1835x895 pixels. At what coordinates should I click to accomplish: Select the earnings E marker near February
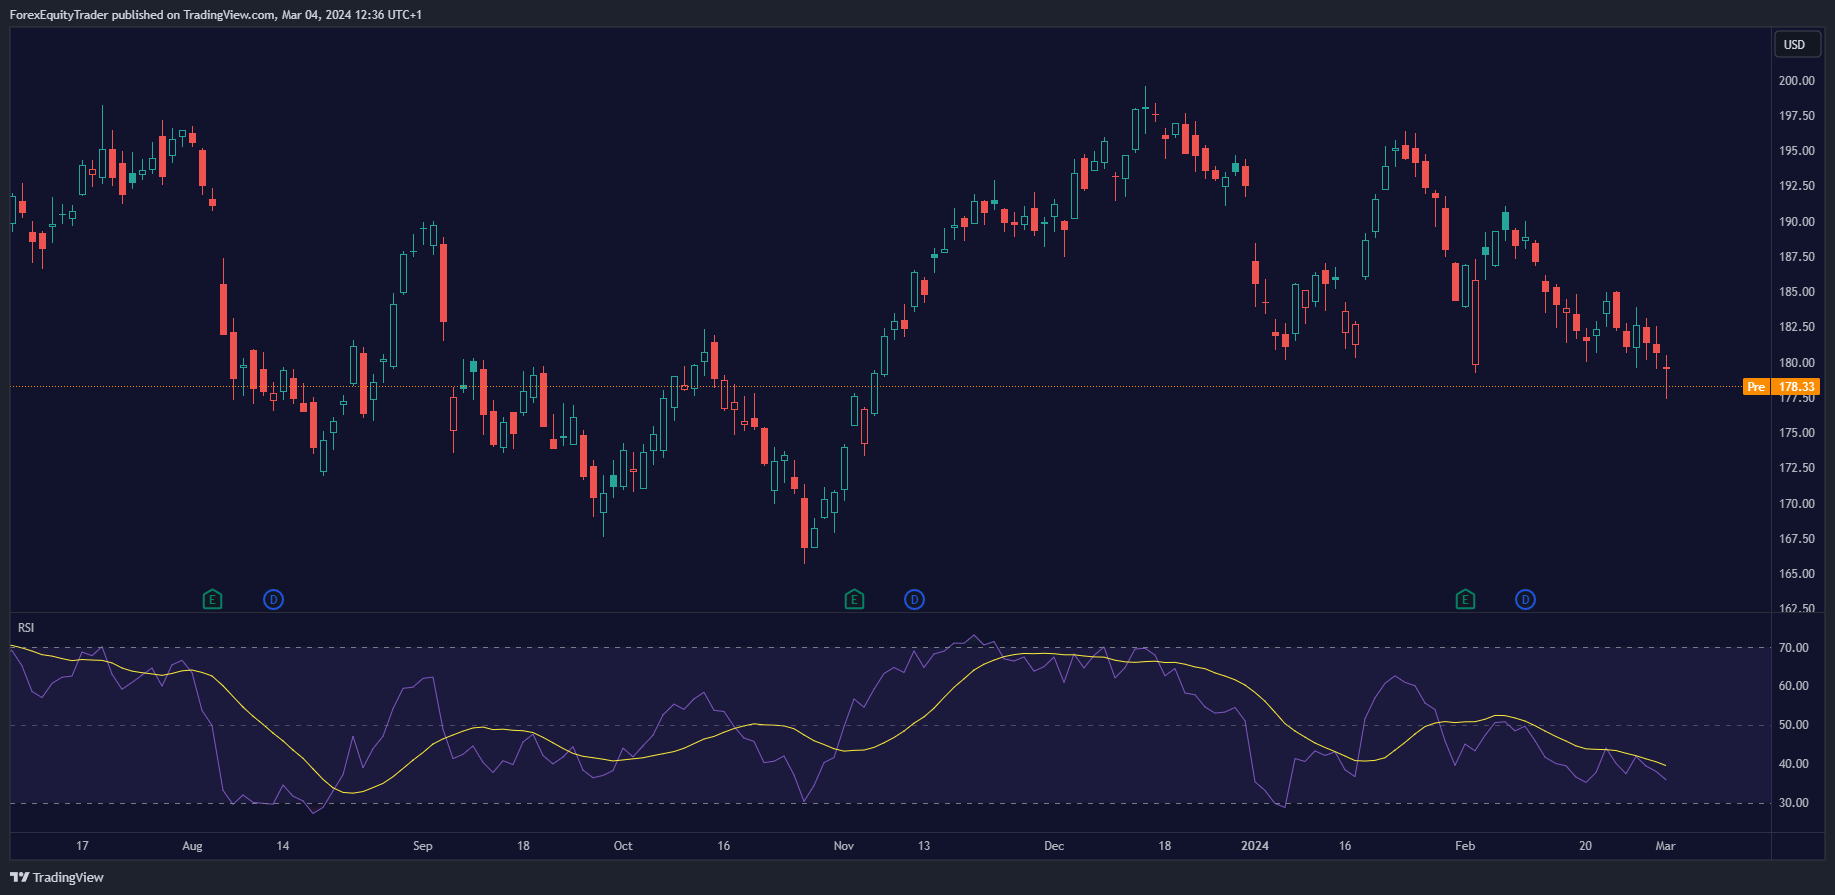(x=1465, y=599)
